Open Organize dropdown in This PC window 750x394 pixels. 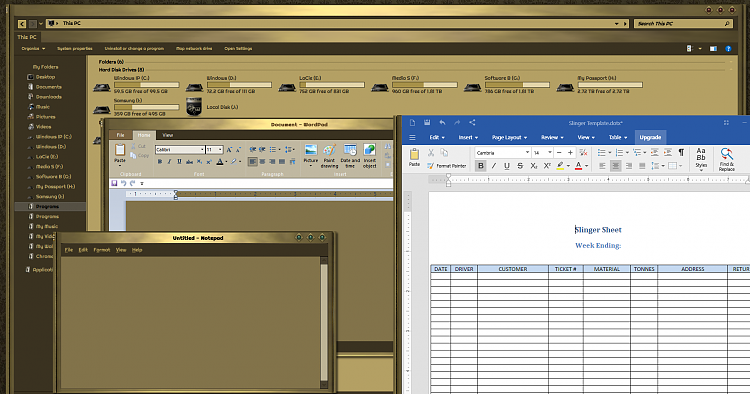[x=33, y=49]
